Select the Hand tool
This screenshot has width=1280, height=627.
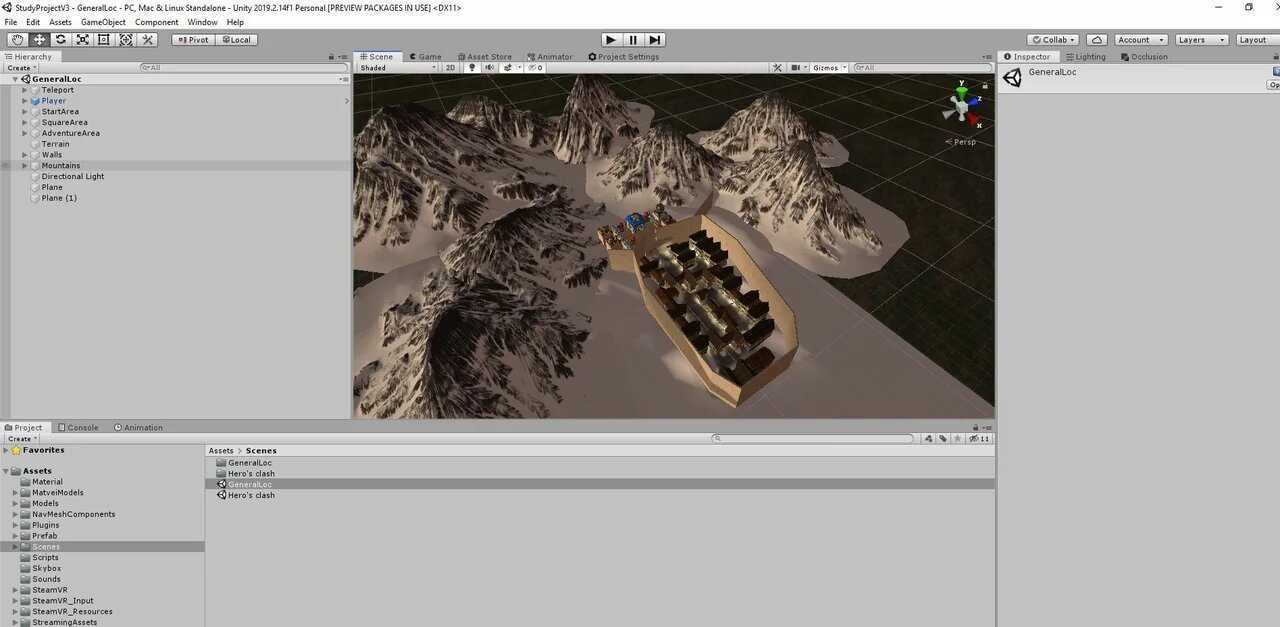click(18, 40)
